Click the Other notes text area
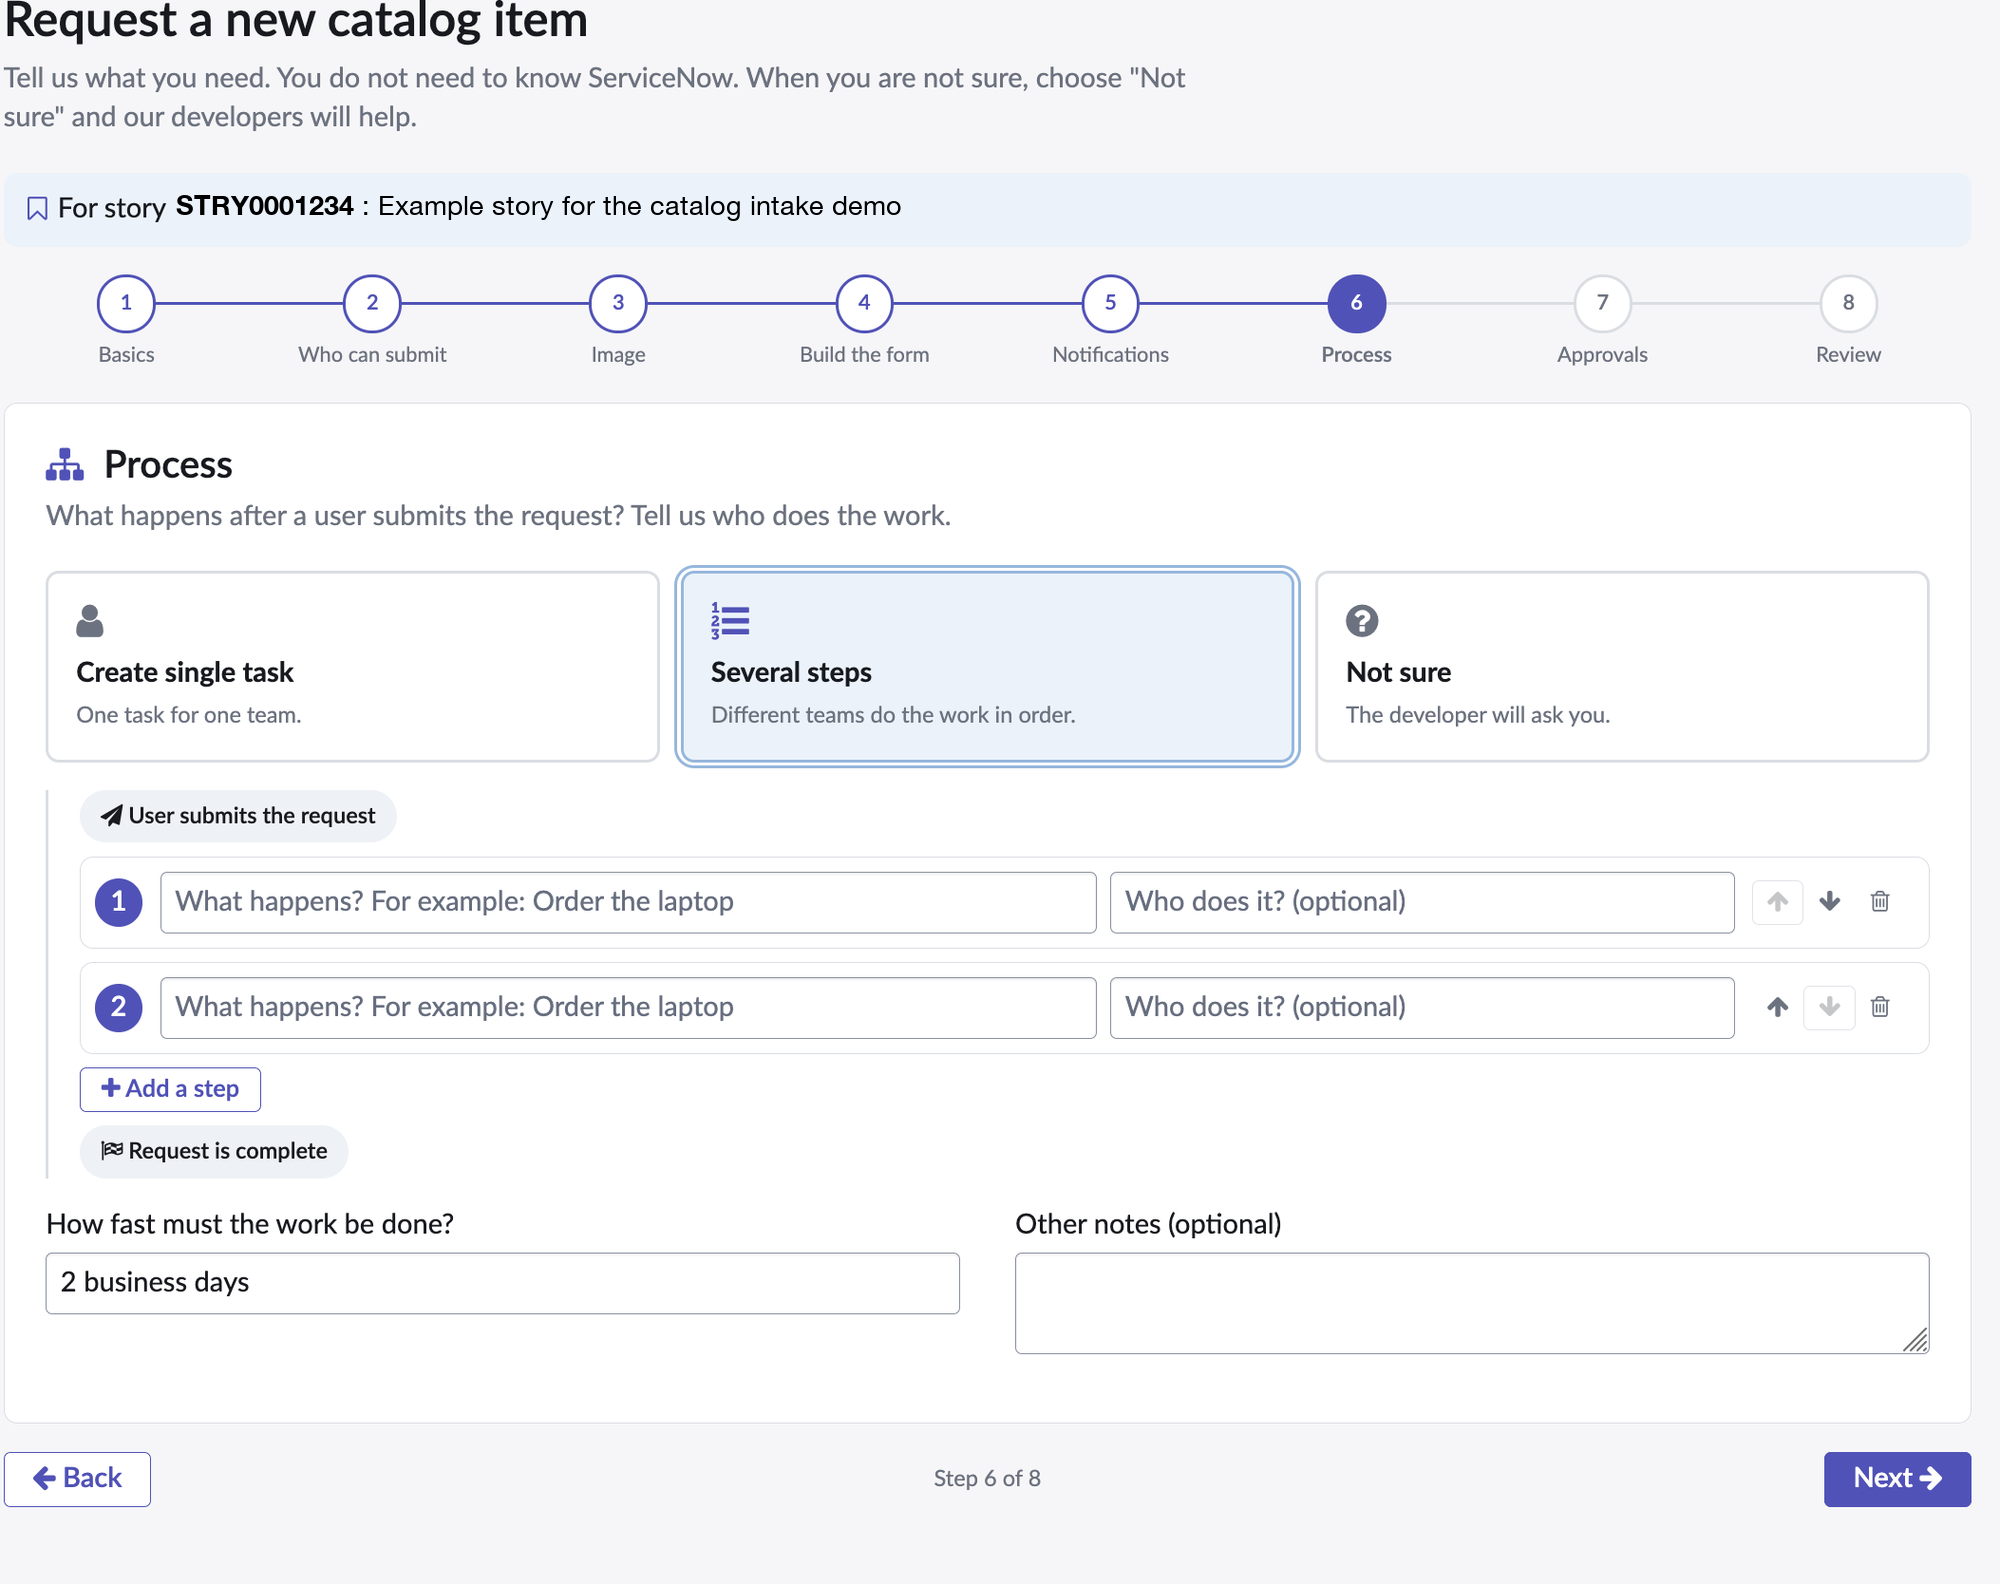The image size is (2000, 1584). pyautogui.click(x=1472, y=1303)
